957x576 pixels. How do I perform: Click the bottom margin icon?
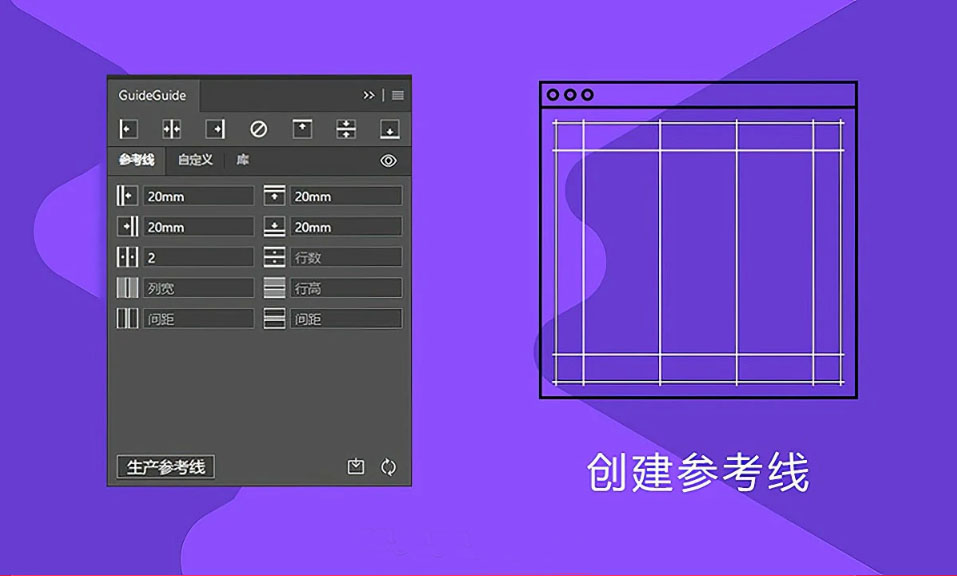(x=274, y=226)
